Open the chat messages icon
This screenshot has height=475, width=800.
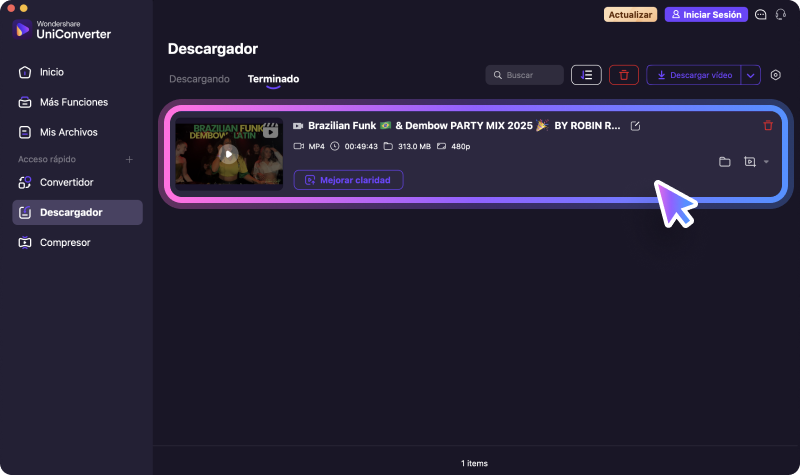(761, 15)
